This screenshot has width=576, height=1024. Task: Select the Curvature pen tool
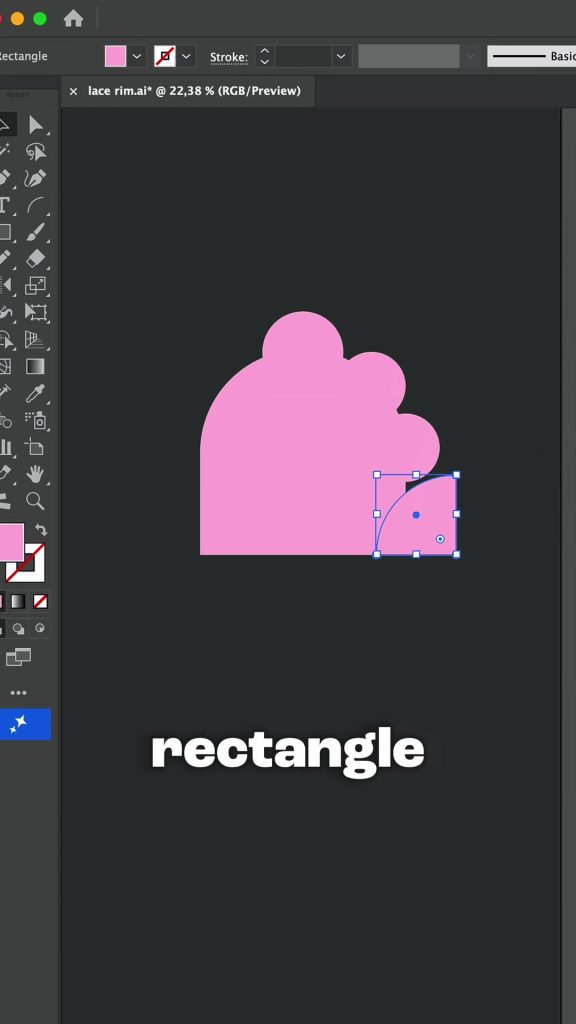tap(36, 178)
